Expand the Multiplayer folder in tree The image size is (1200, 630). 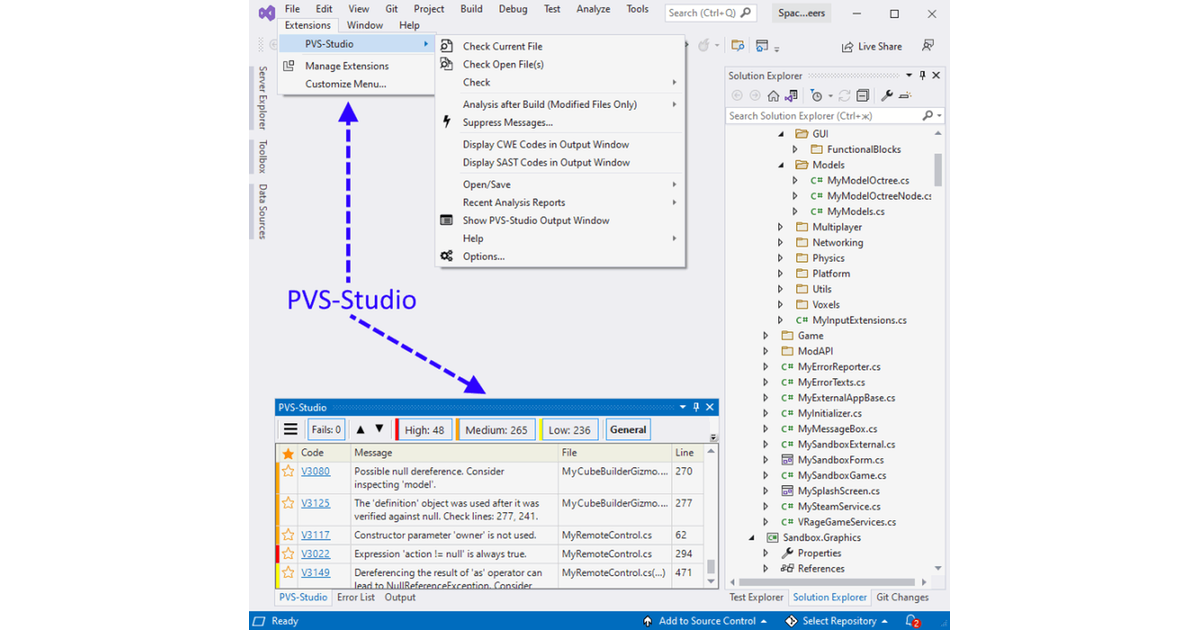pos(781,228)
